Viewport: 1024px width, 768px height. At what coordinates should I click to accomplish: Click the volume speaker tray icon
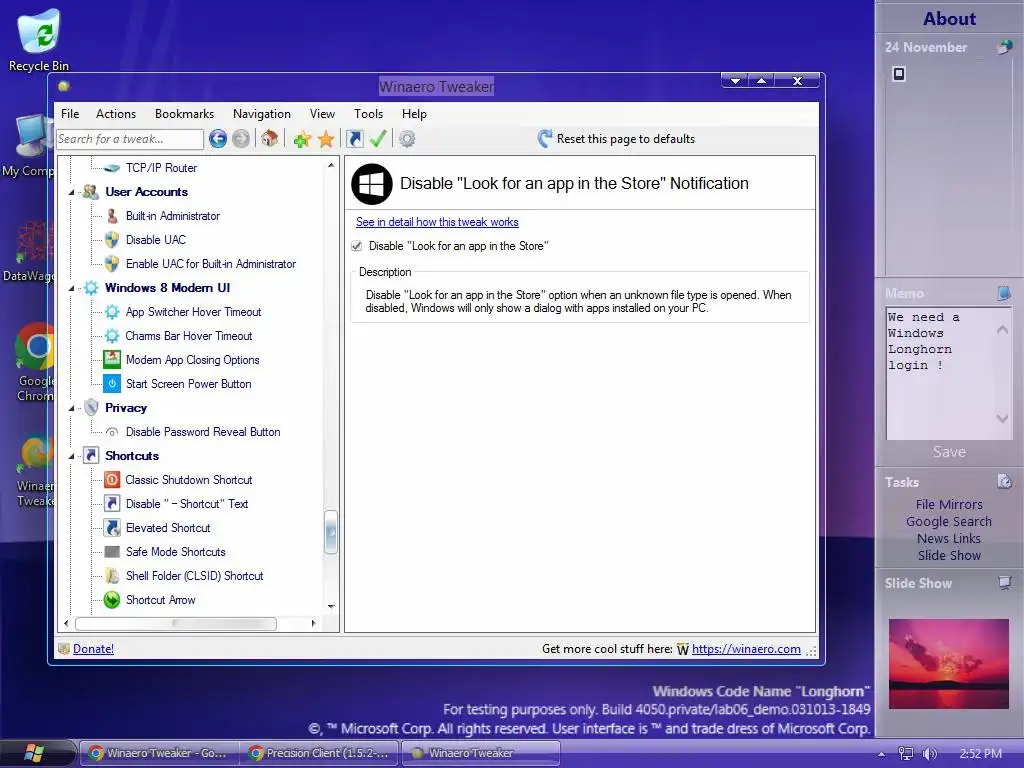(x=929, y=754)
